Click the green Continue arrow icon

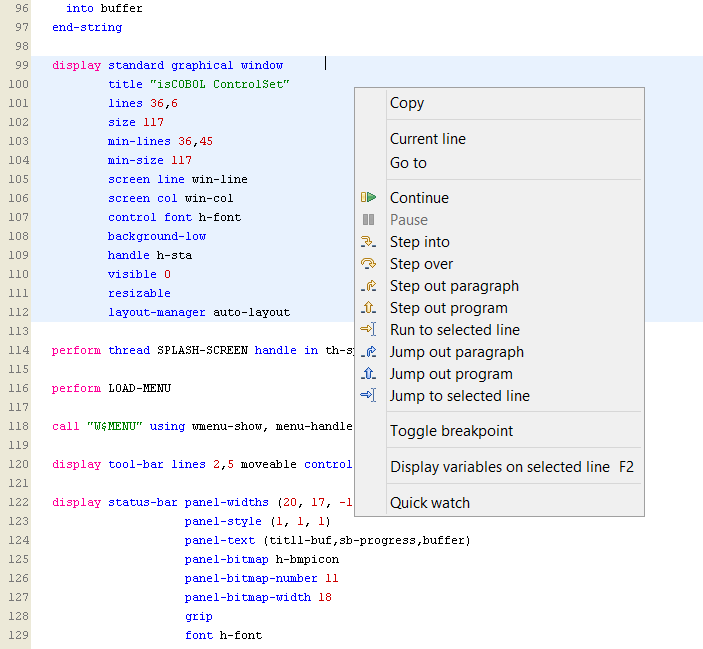[x=368, y=198]
